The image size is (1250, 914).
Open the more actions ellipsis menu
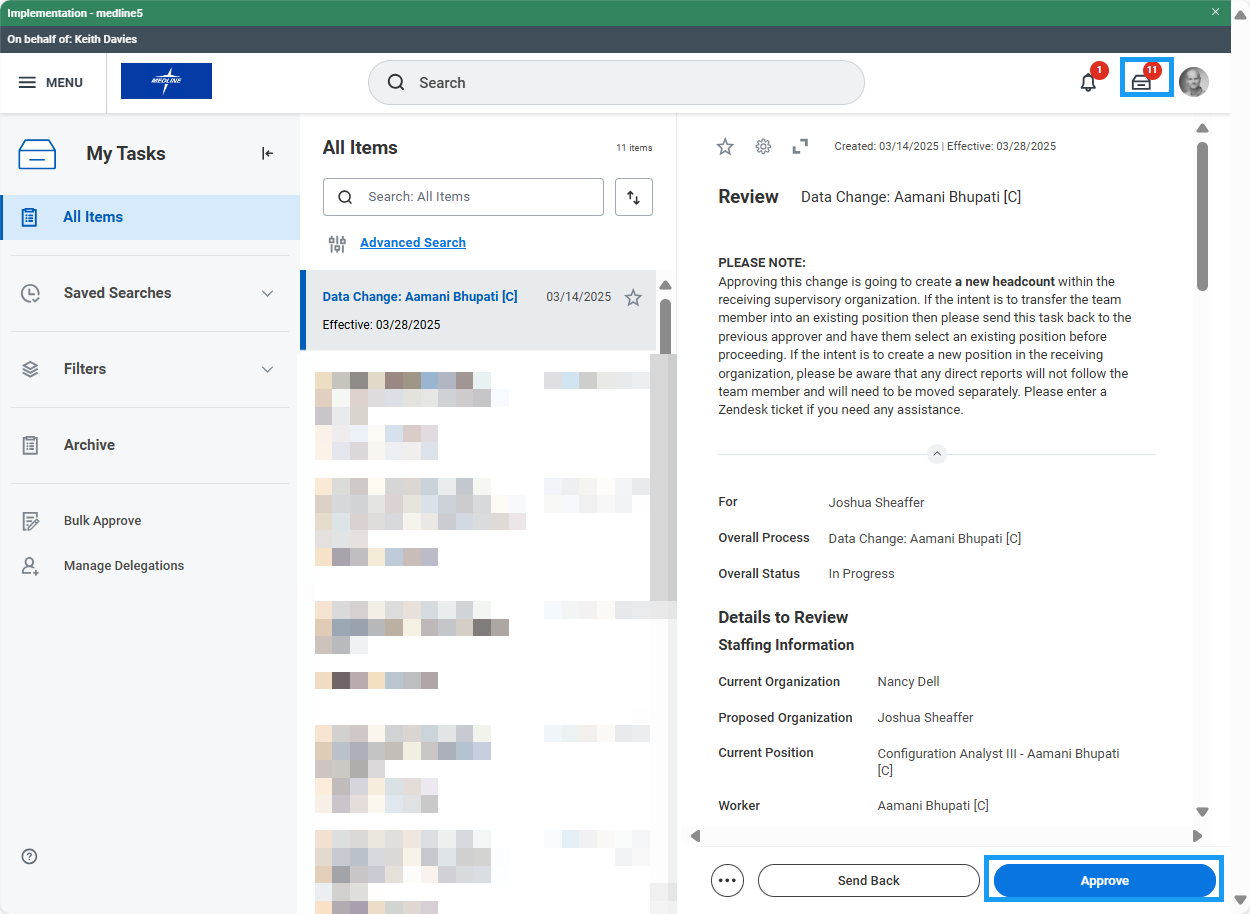tap(727, 880)
